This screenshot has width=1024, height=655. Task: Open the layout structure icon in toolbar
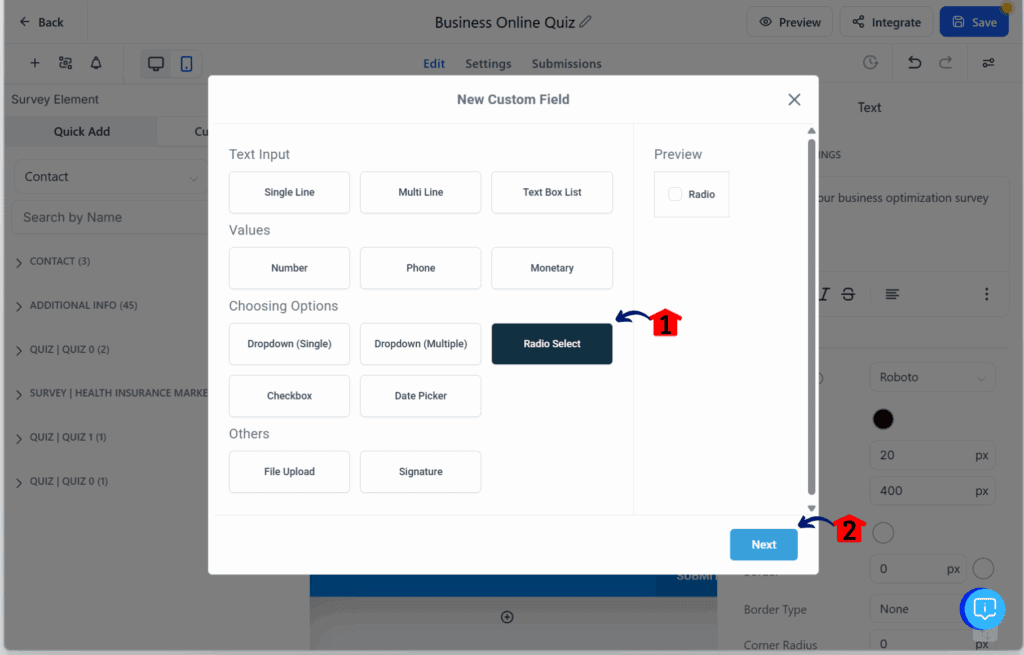65,63
